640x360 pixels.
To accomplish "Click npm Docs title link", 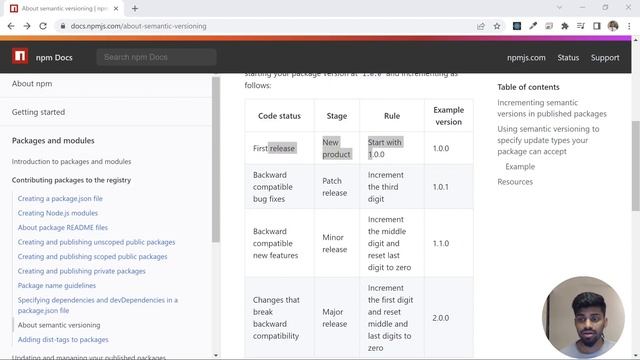I will click(54, 58).
